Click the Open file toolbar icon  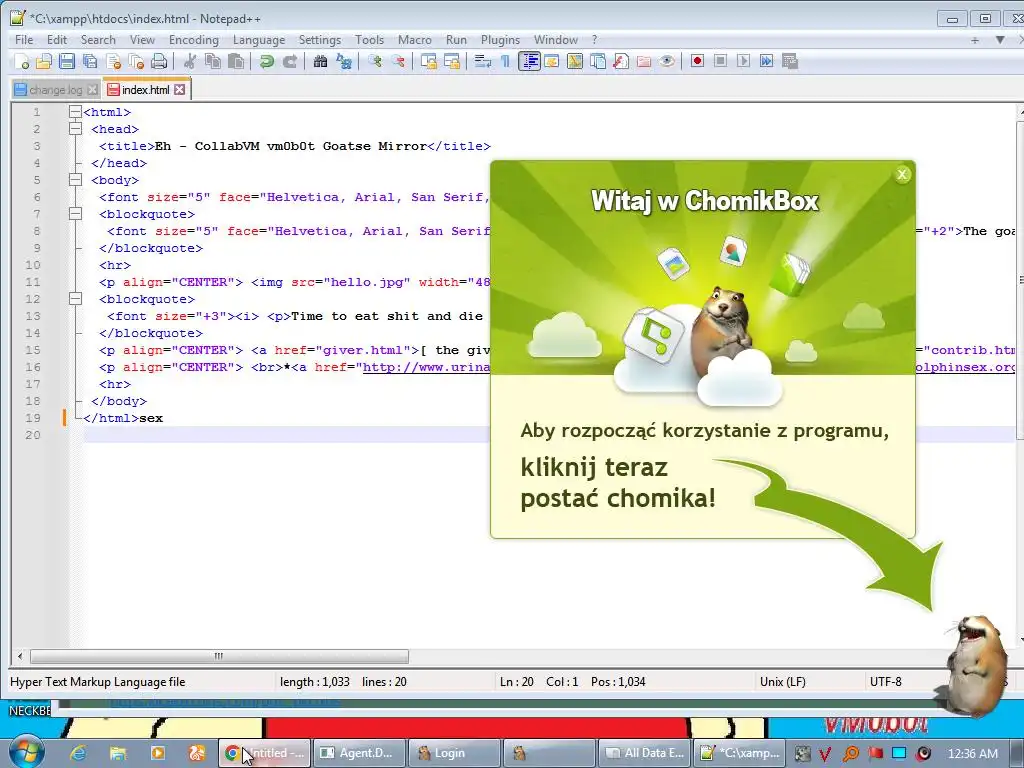click(x=44, y=61)
